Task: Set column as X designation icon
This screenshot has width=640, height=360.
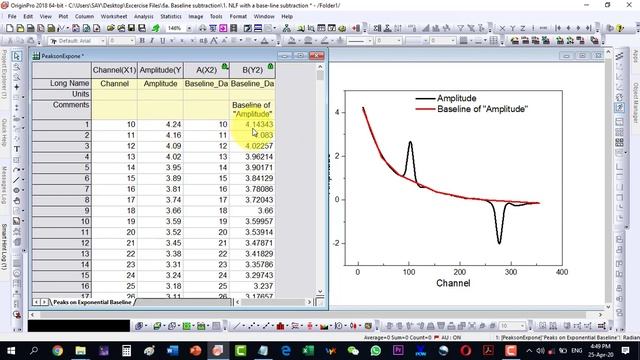Action: point(502,28)
